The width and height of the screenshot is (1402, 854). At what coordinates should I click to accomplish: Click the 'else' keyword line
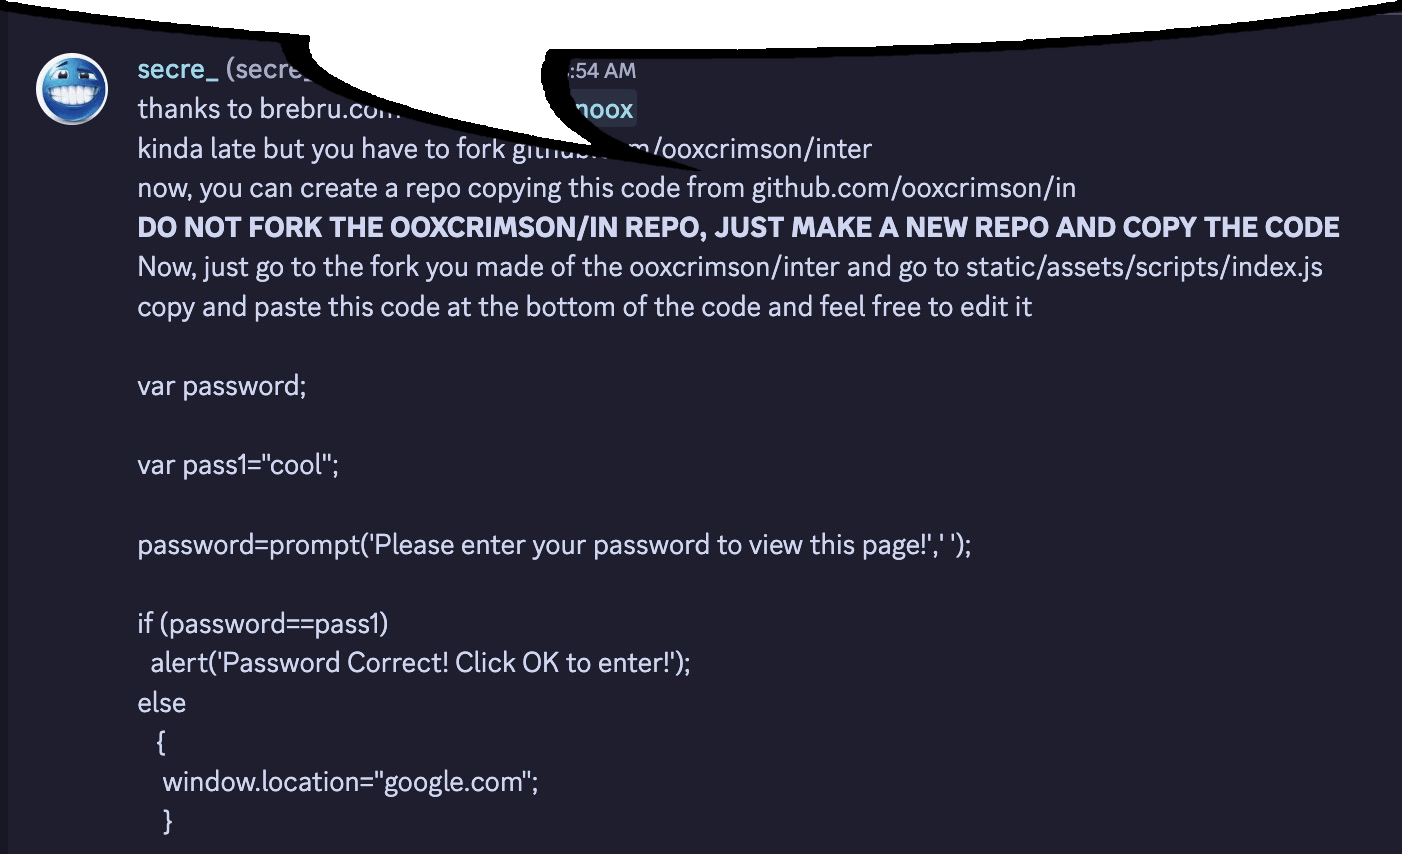(162, 703)
